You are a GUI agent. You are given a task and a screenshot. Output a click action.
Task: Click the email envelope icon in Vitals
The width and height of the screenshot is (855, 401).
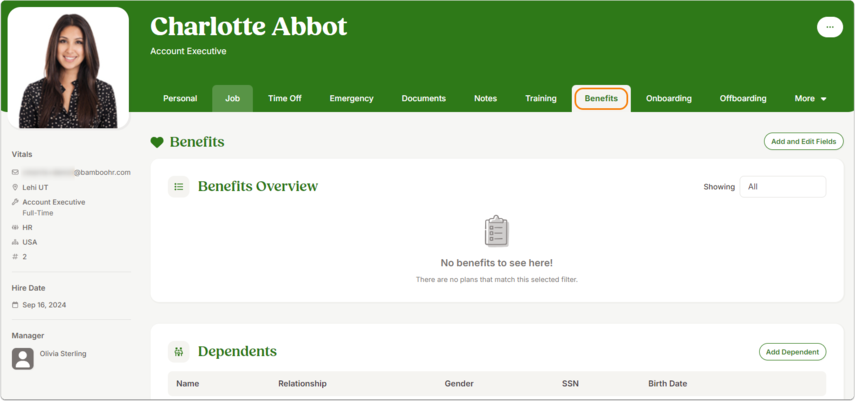[15, 172]
